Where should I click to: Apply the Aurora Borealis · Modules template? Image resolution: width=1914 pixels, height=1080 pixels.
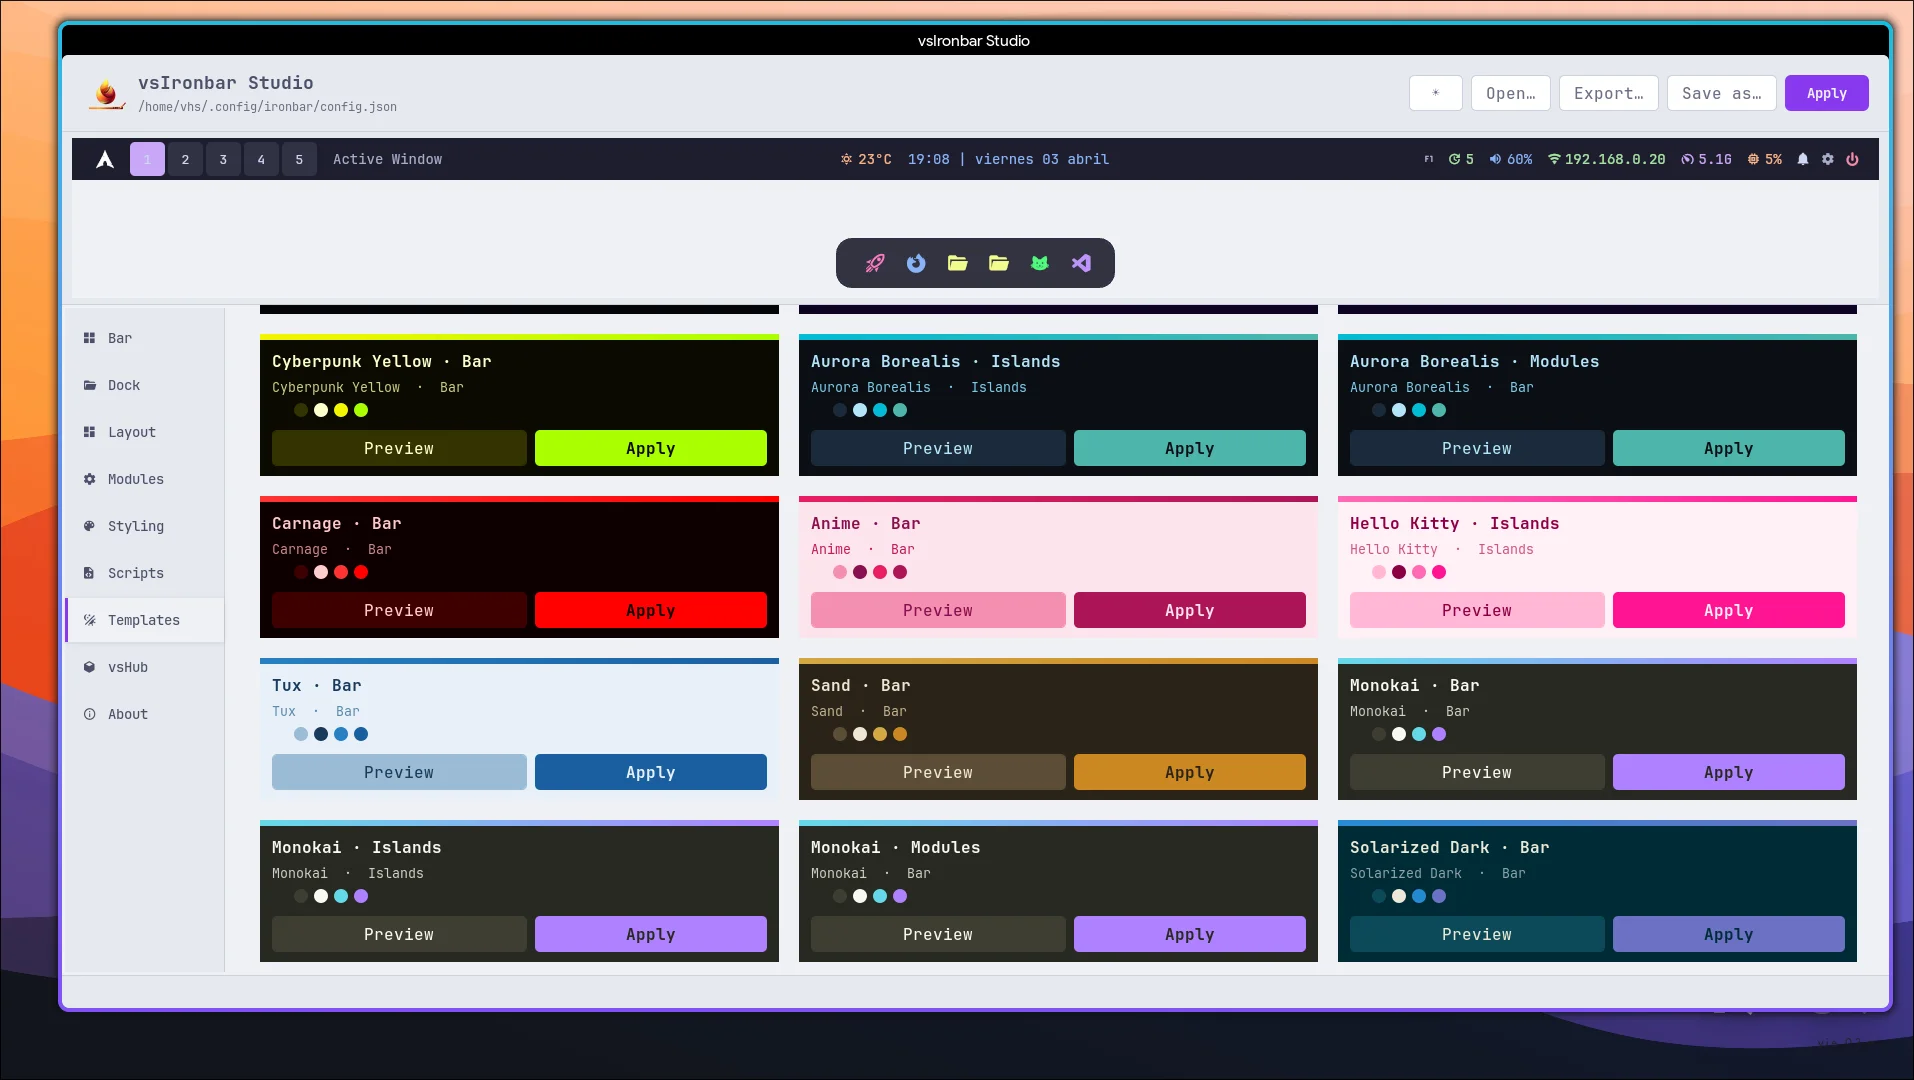click(x=1729, y=448)
